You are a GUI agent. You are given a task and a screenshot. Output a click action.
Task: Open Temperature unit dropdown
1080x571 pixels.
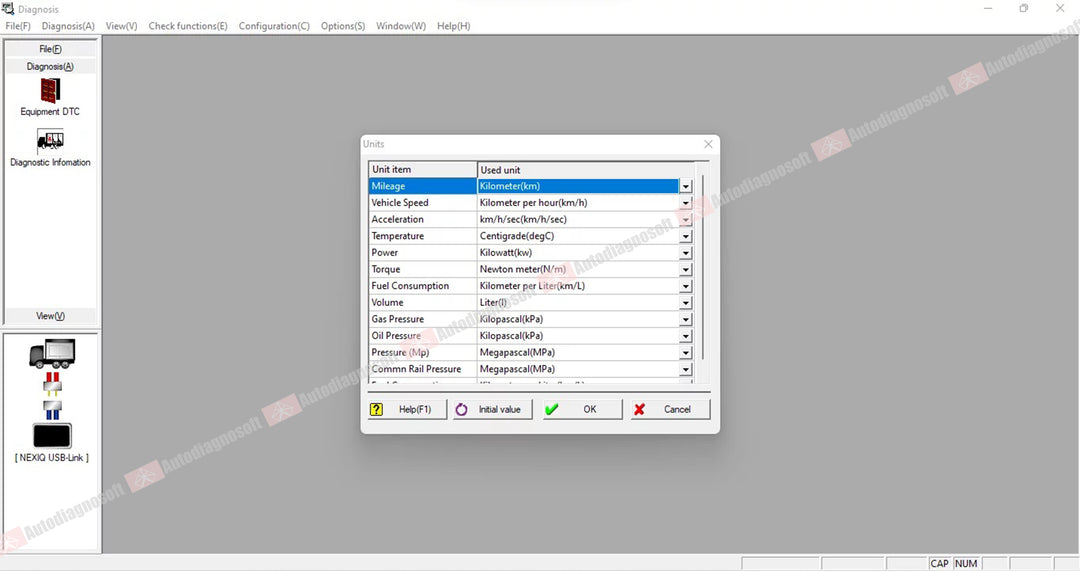(685, 236)
